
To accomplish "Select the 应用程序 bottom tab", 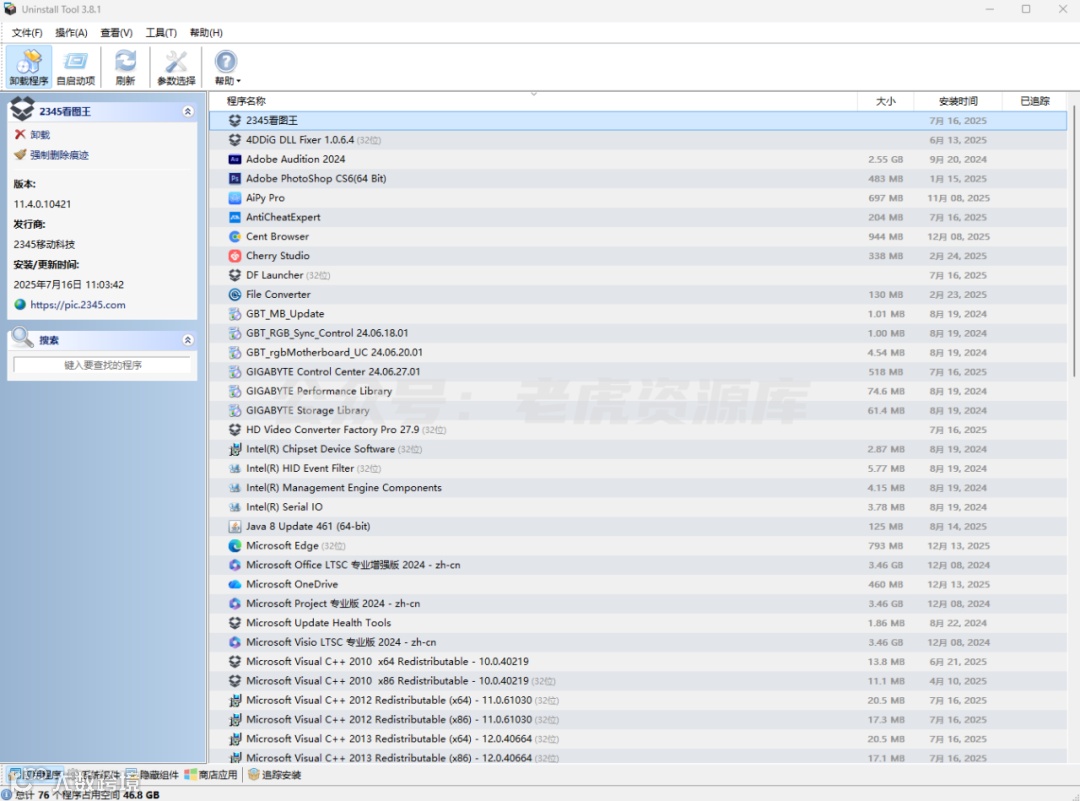I will [x=35, y=775].
